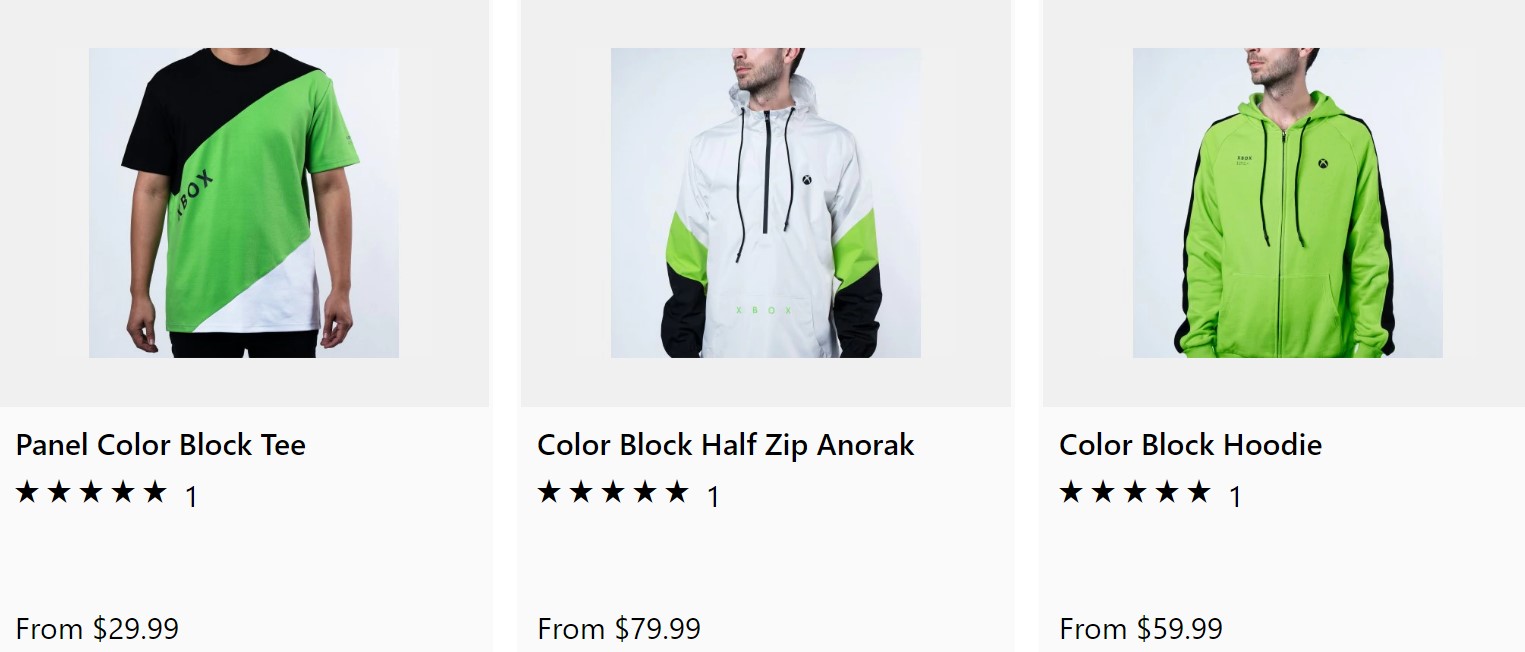Go to Color Block Half Zip Anorak title
Image resolution: width=1525 pixels, height=652 pixels.
(726, 445)
